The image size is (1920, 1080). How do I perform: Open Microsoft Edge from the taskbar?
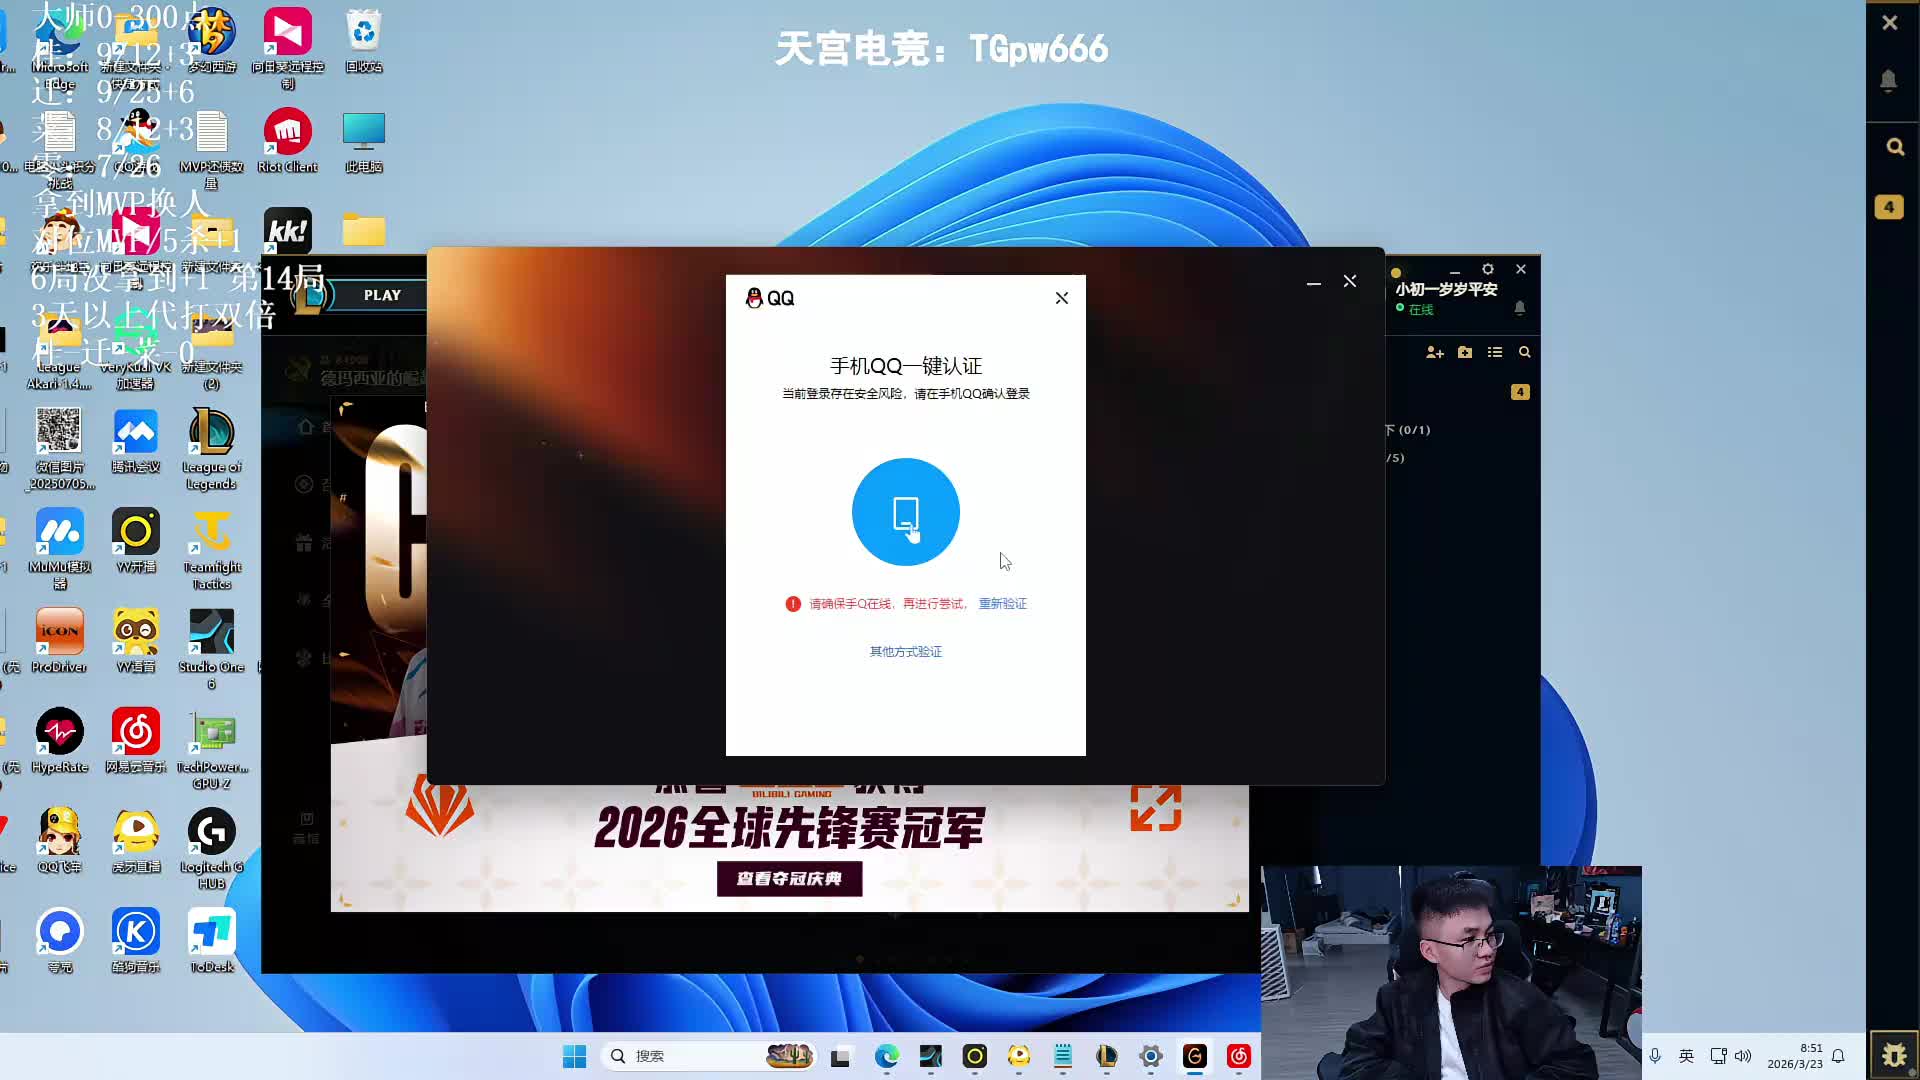click(886, 1056)
